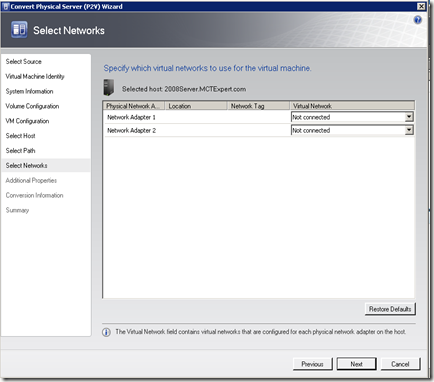Open the Additional Properties step
Viewport: 434px width, 382px height.
[31, 180]
